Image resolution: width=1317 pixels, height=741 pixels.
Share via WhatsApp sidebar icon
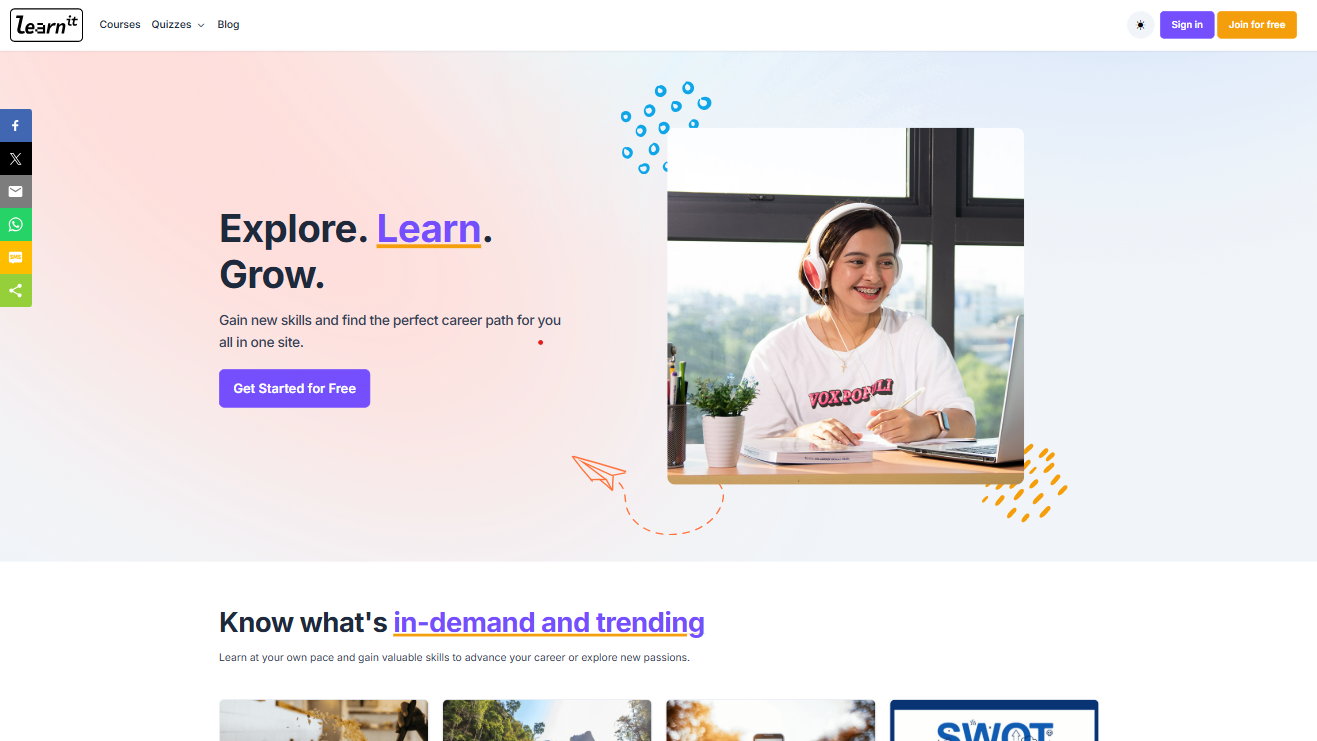coord(16,225)
